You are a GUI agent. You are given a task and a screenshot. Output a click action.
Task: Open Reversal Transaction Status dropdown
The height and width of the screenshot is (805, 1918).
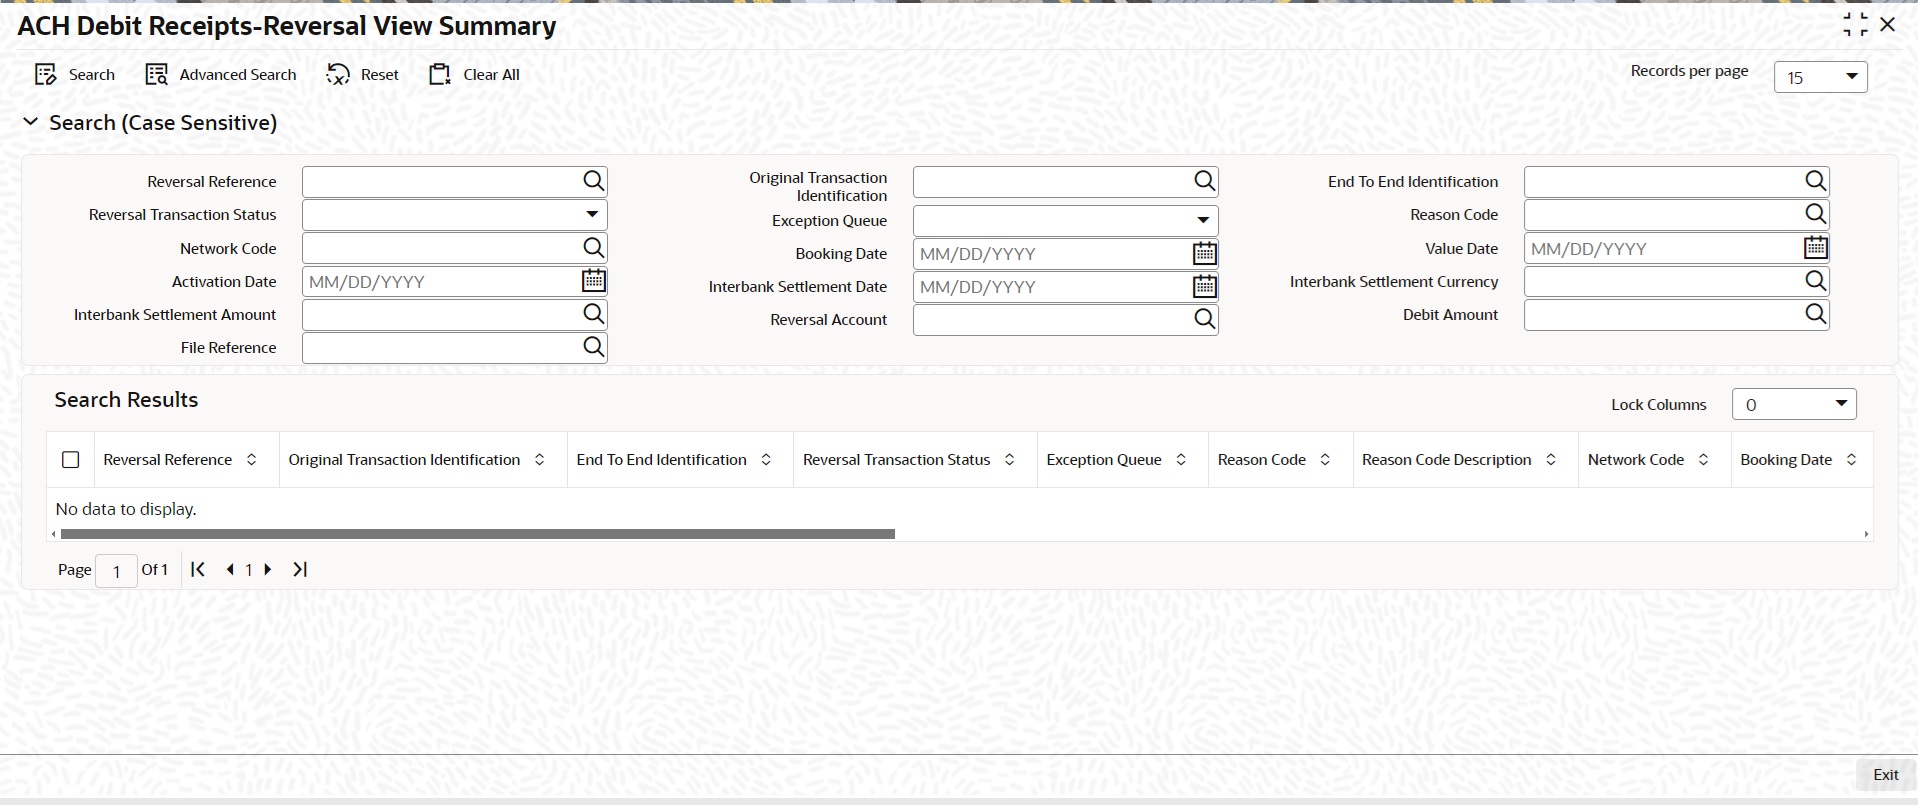[x=455, y=215]
